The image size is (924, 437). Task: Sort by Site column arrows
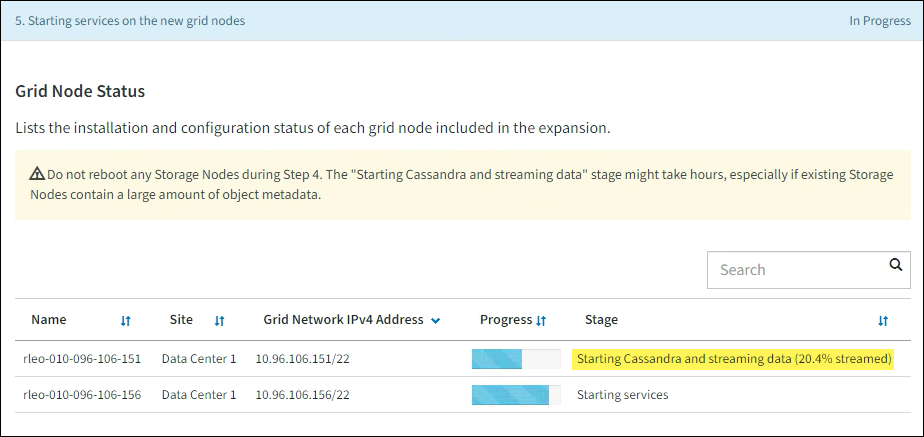point(219,321)
